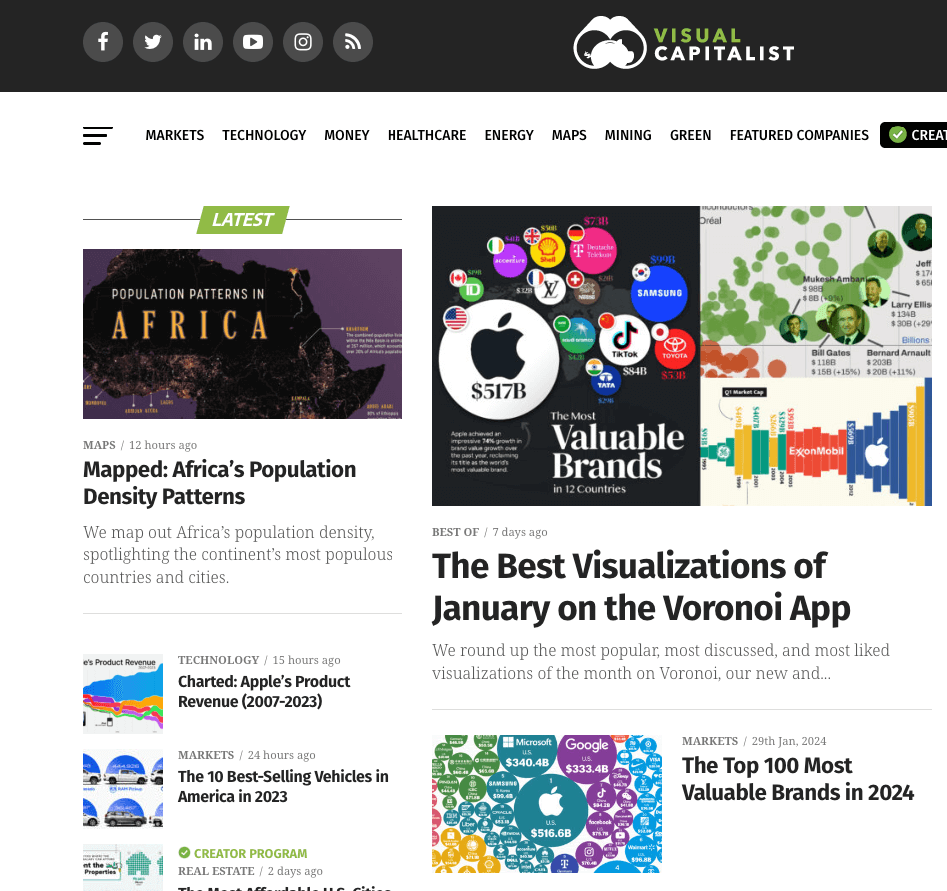This screenshot has height=891, width=947.
Task: Open the Healthcare navigation item
Action: (427, 135)
